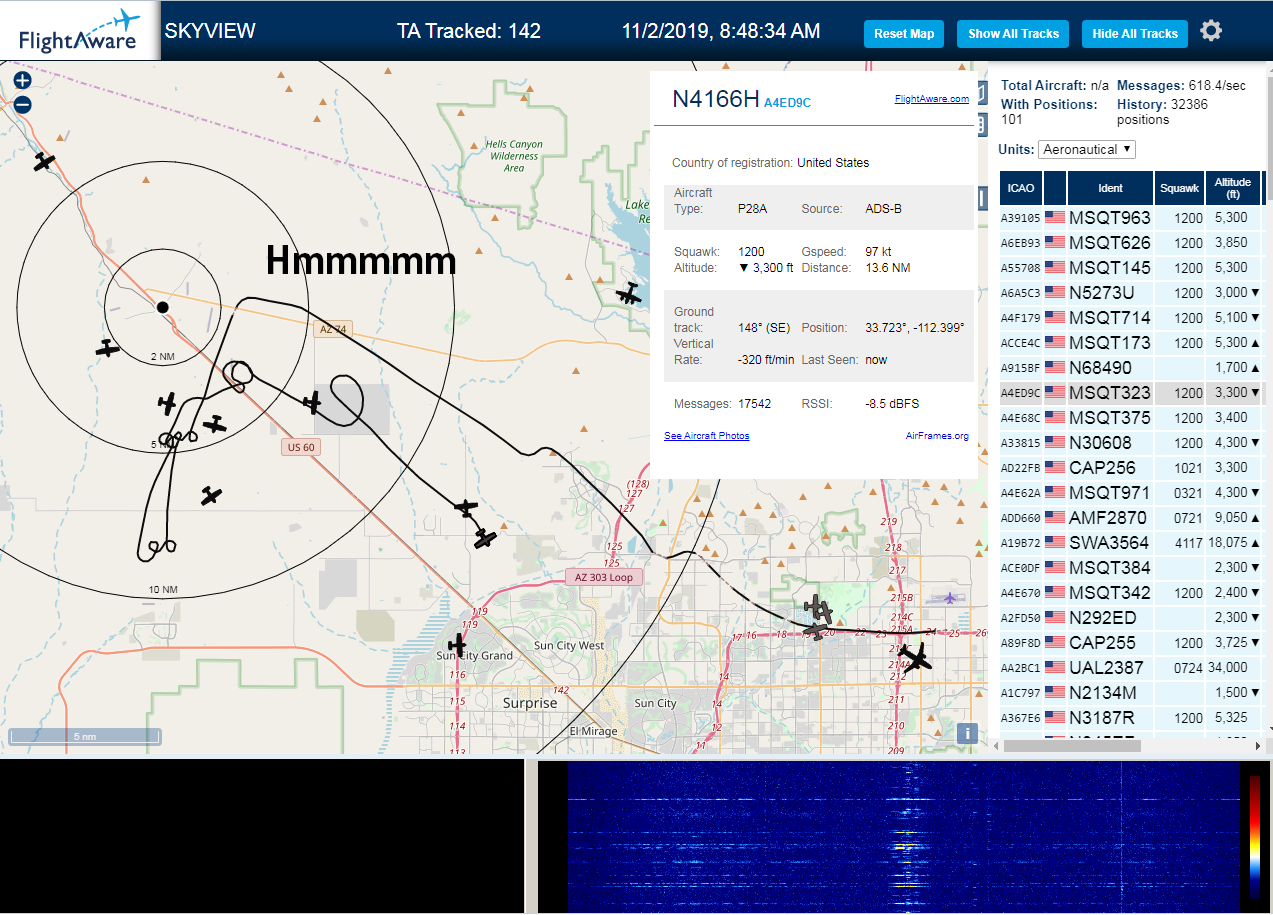The height and width of the screenshot is (915, 1273).
Task: Sort table by Ident column header
Action: (x=1110, y=188)
